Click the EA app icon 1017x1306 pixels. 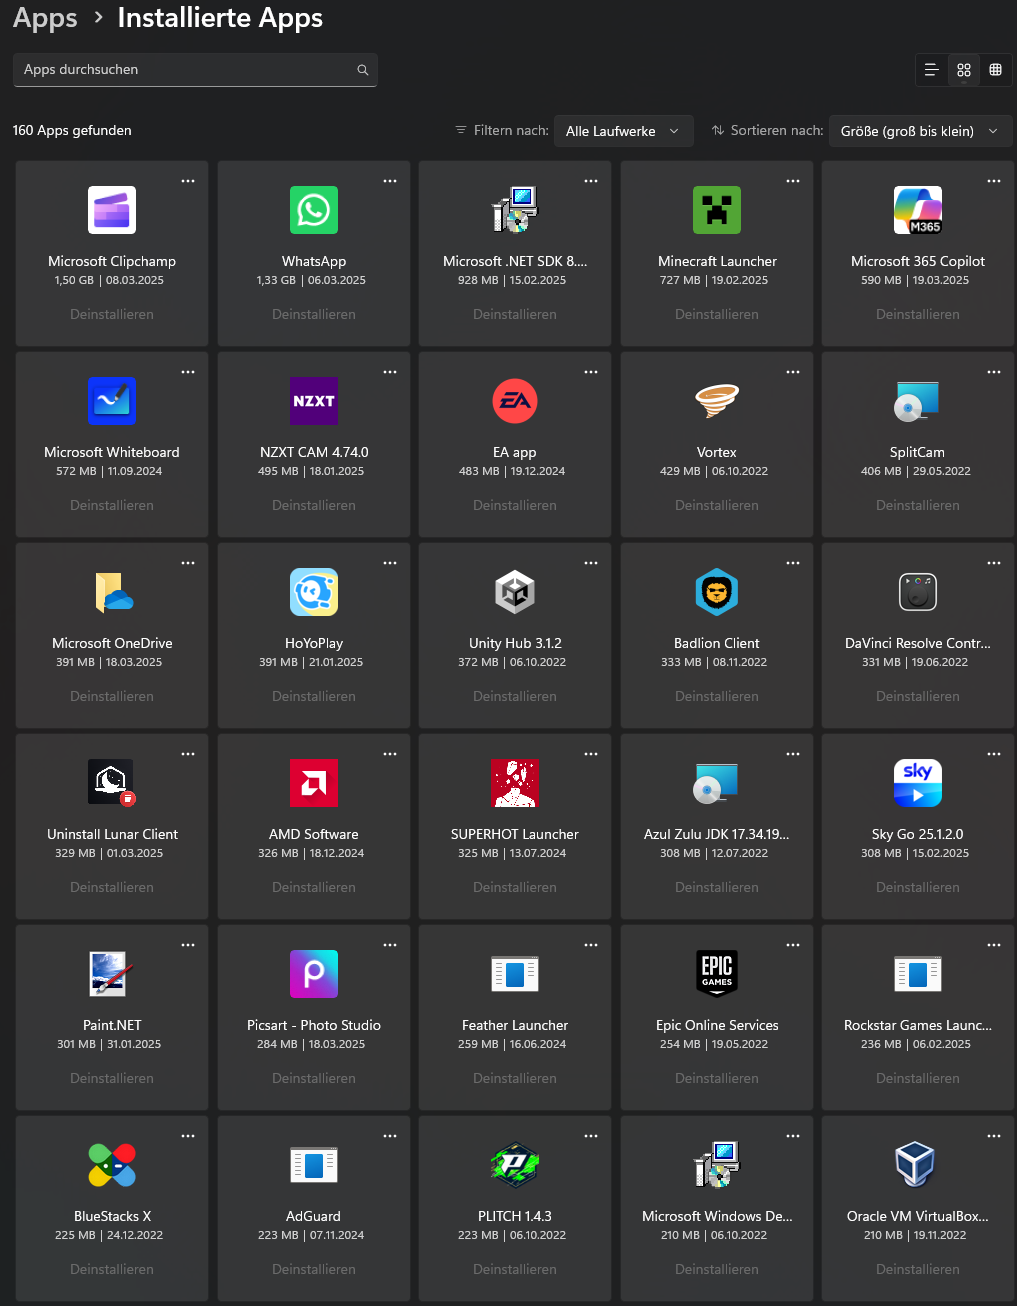515,401
